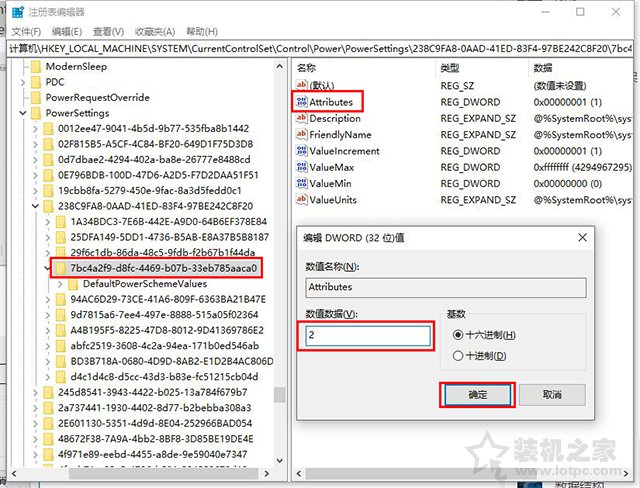Click the tree pane vertical scrollbar thumb
Screen dimensions: 640x488
tap(280, 395)
